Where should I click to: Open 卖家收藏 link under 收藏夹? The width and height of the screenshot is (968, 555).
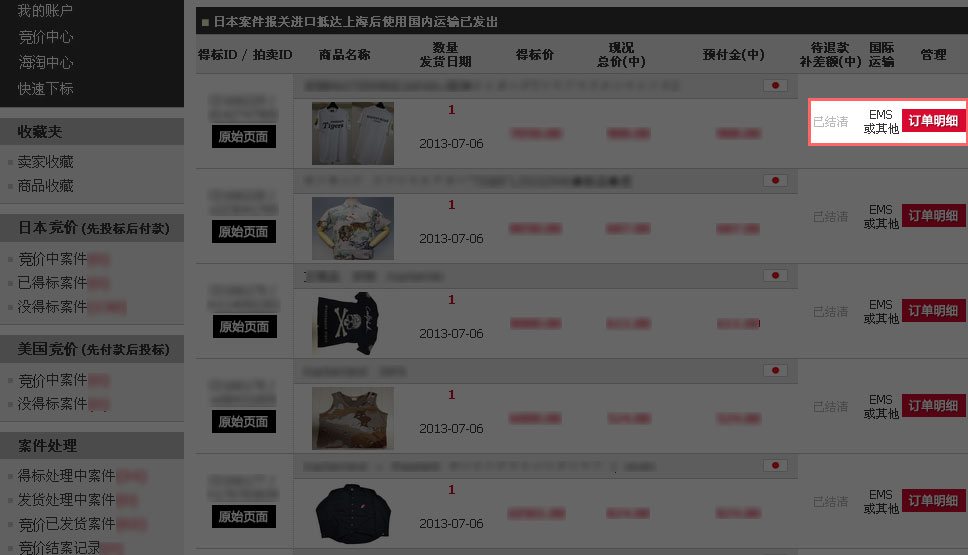46,162
